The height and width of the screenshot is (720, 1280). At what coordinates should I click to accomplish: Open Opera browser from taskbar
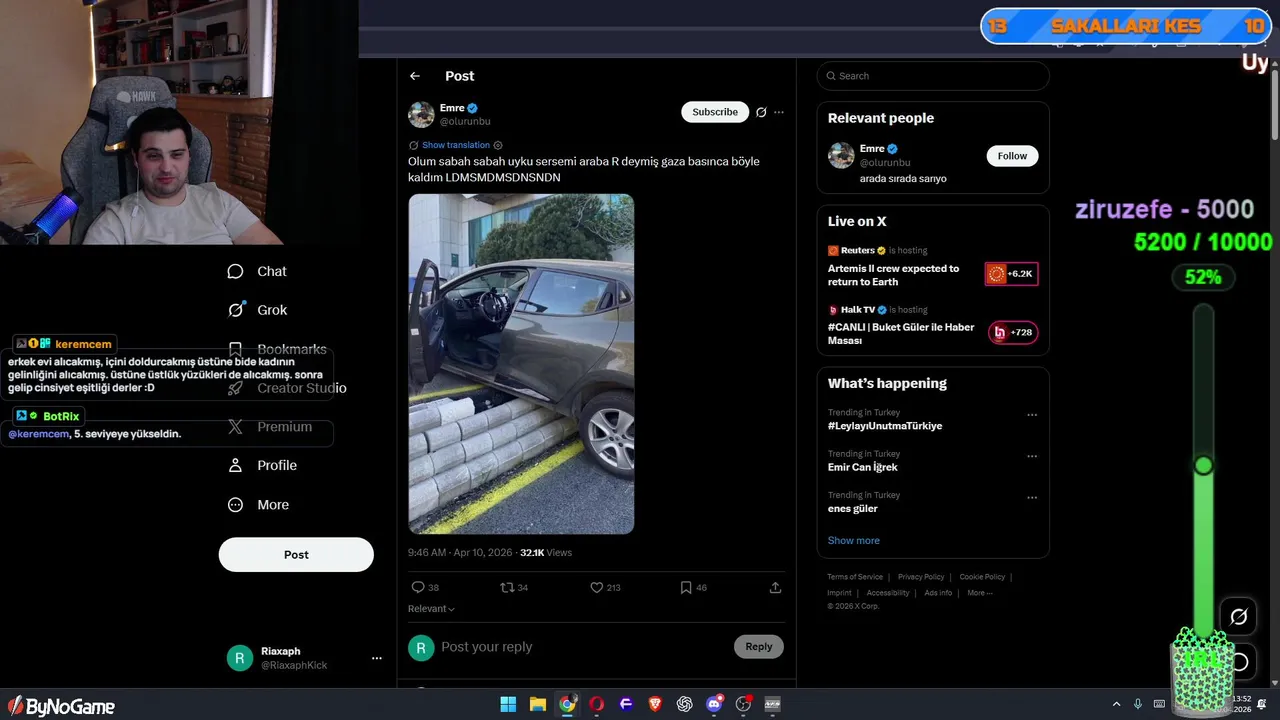(597, 704)
